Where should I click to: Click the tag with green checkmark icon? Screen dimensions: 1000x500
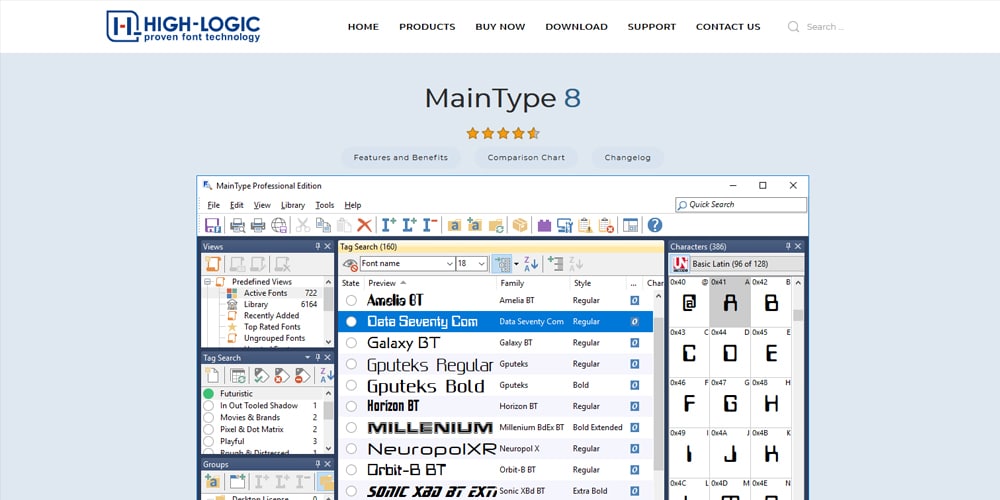(x=261, y=376)
